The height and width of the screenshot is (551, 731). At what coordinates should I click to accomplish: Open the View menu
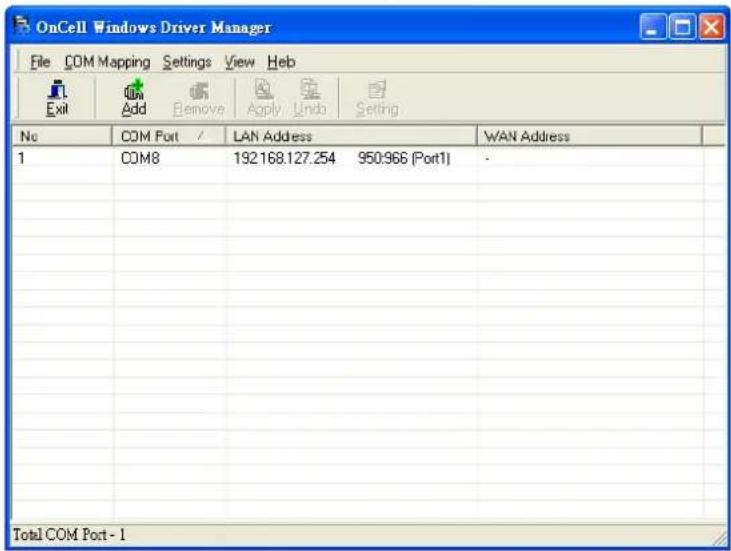(x=240, y=62)
